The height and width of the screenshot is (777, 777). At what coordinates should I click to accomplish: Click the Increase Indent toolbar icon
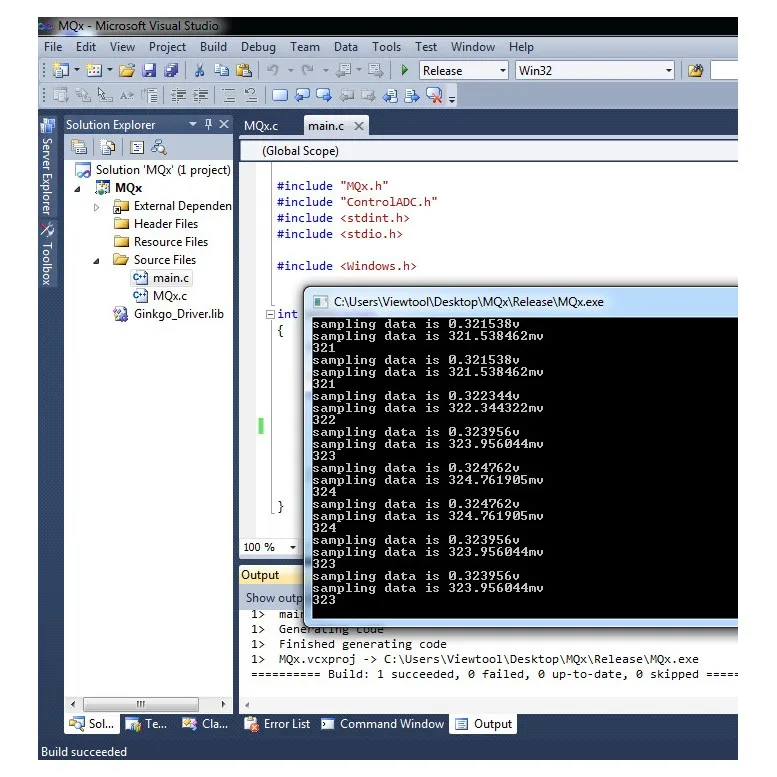[x=201, y=95]
